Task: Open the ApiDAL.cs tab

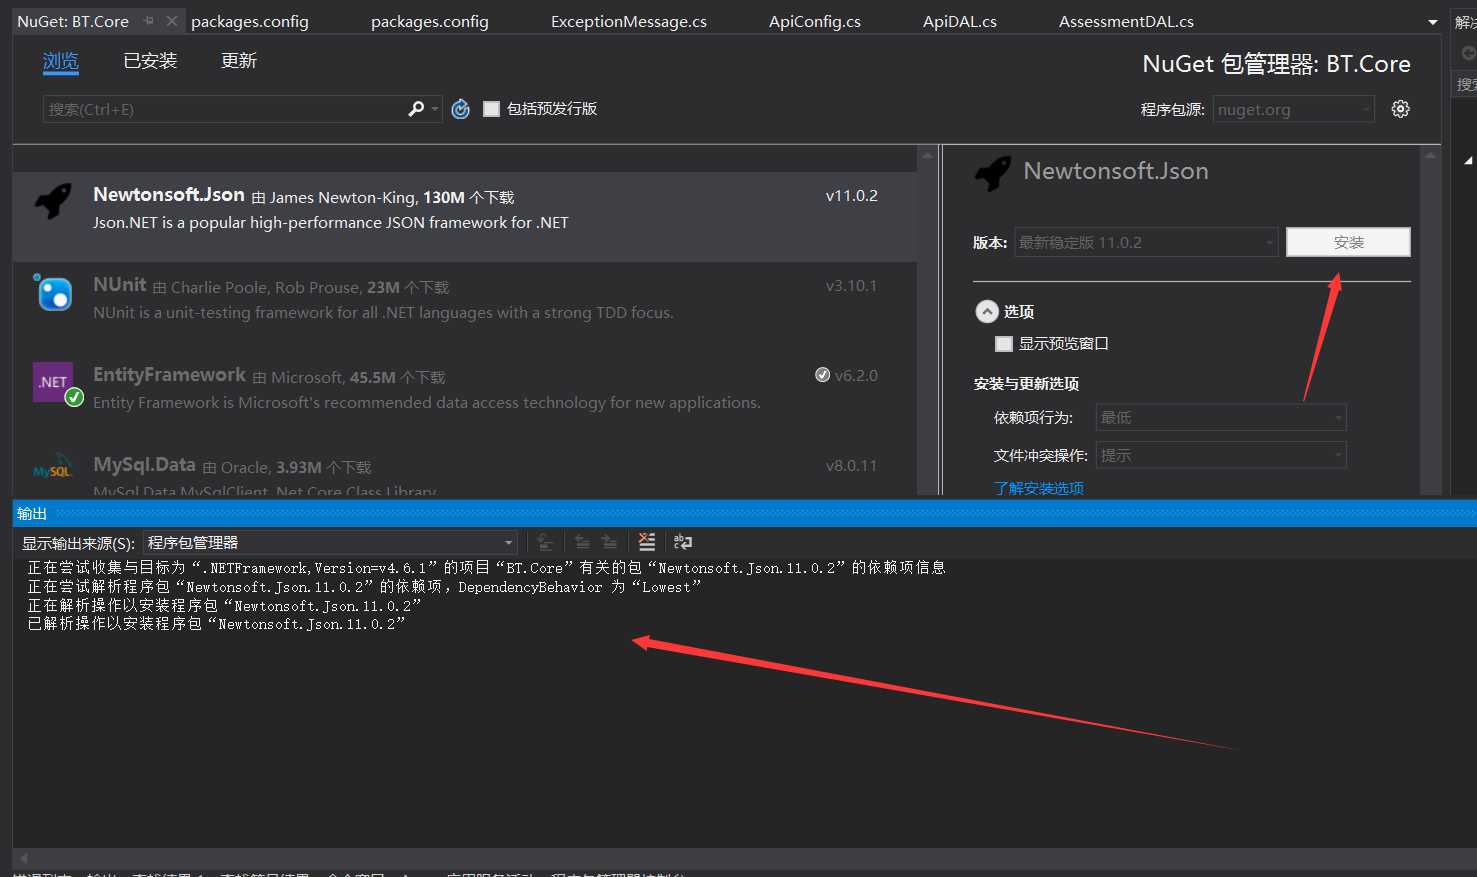Action: pos(960,21)
